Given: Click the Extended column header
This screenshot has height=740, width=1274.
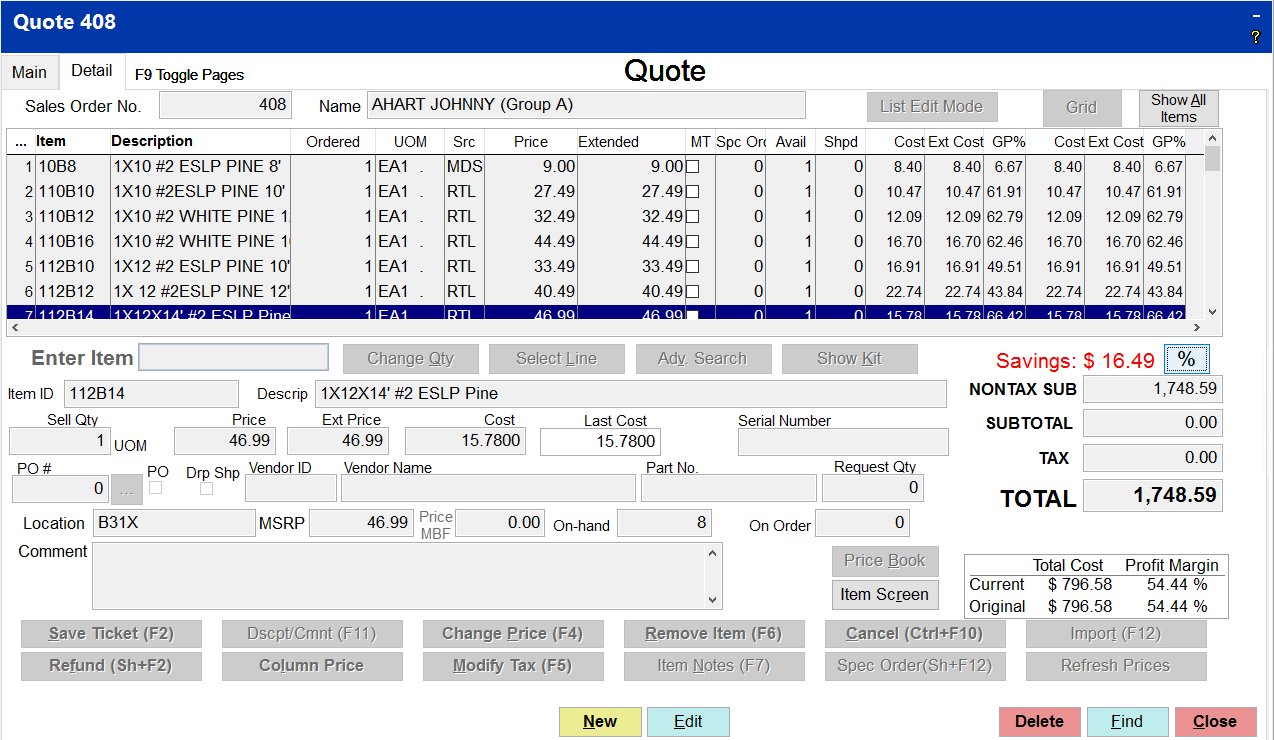Looking at the screenshot, I should (x=631, y=142).
